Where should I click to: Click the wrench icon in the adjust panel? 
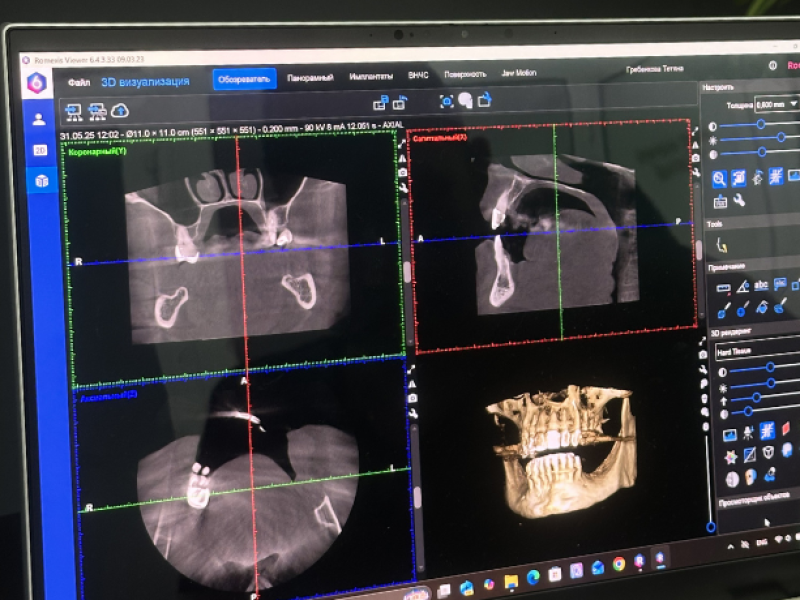pyautogui.click(x=739, y=201)
